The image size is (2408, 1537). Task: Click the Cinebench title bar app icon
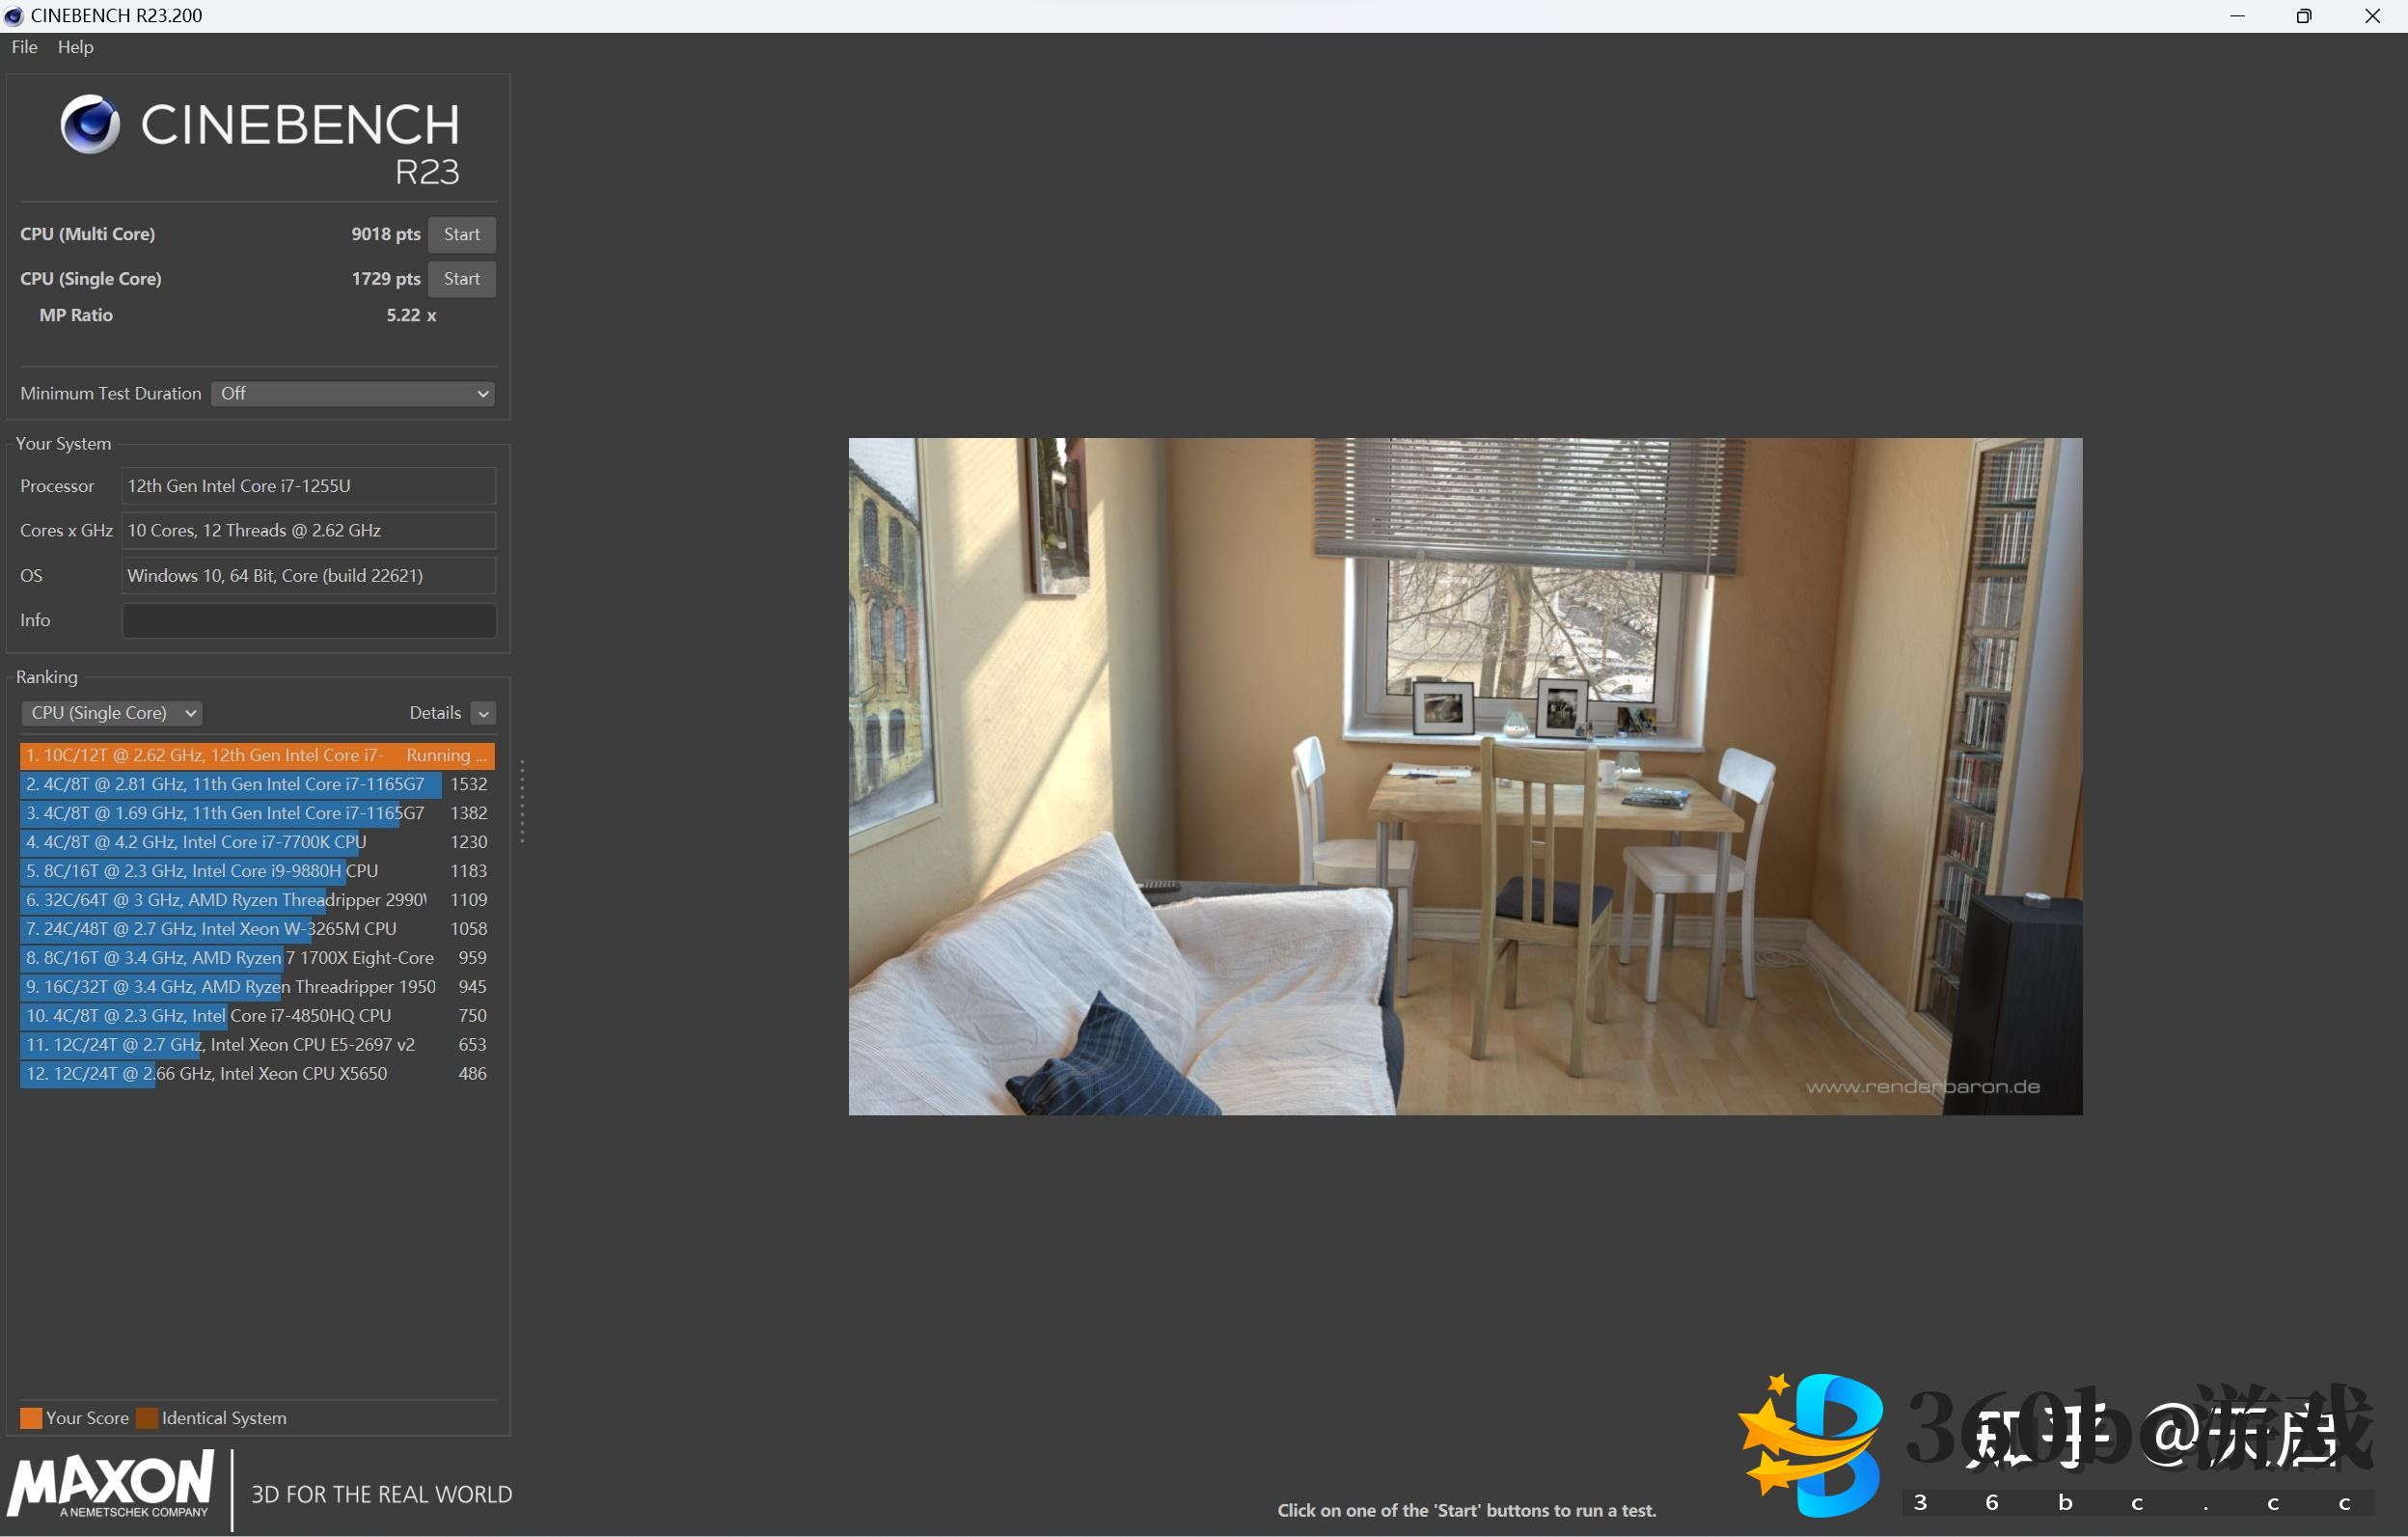14,16
